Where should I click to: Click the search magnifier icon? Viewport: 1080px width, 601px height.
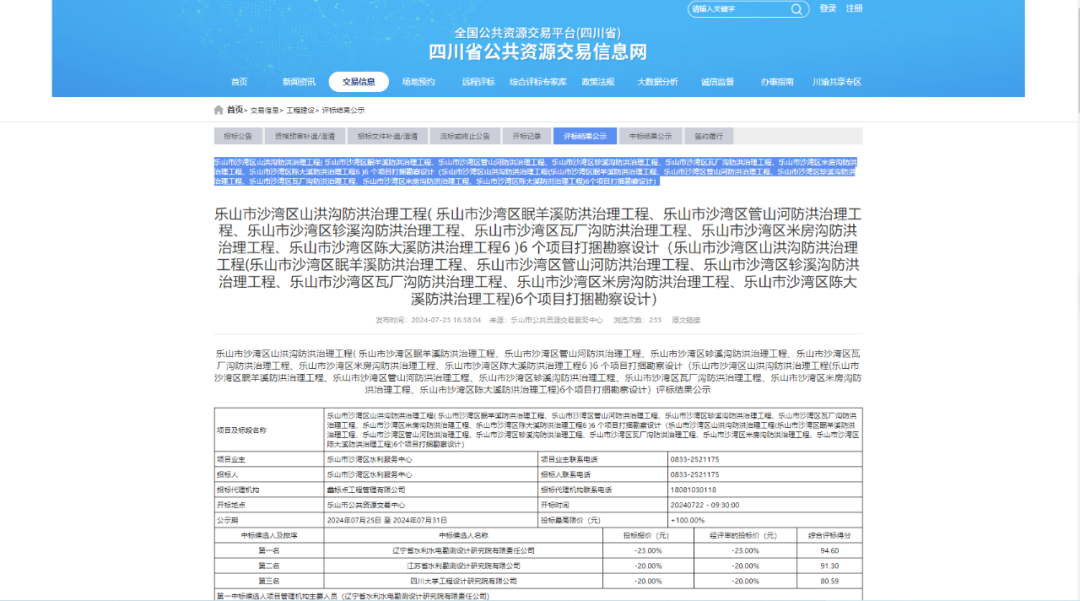click(797, 9)
